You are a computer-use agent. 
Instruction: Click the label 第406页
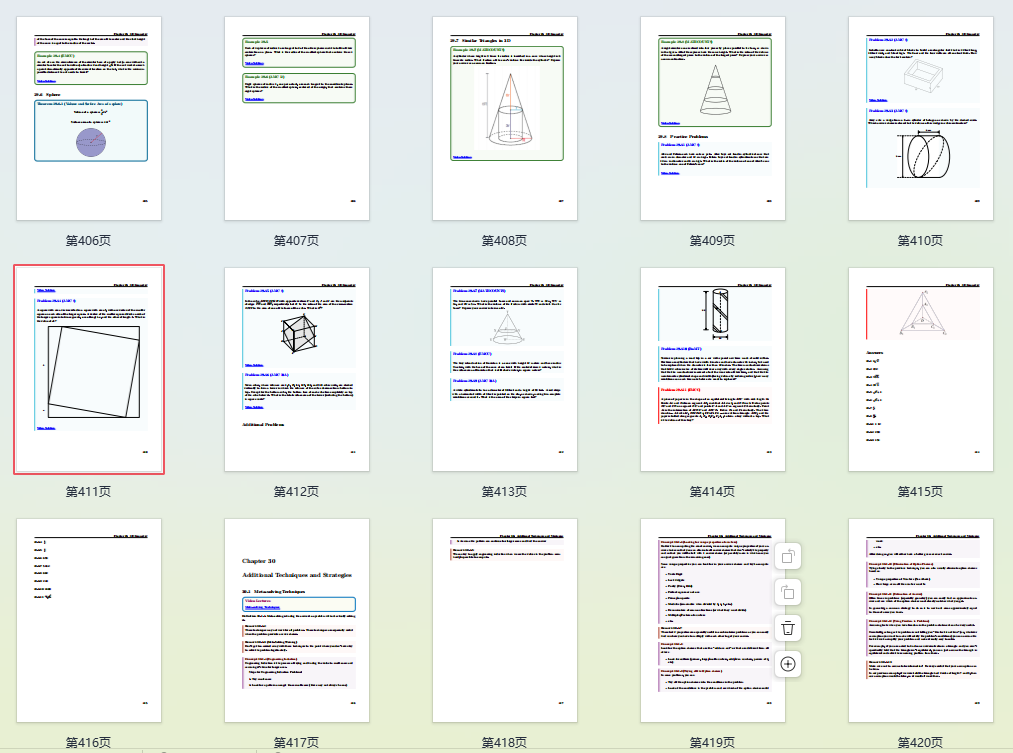(89, 241)
